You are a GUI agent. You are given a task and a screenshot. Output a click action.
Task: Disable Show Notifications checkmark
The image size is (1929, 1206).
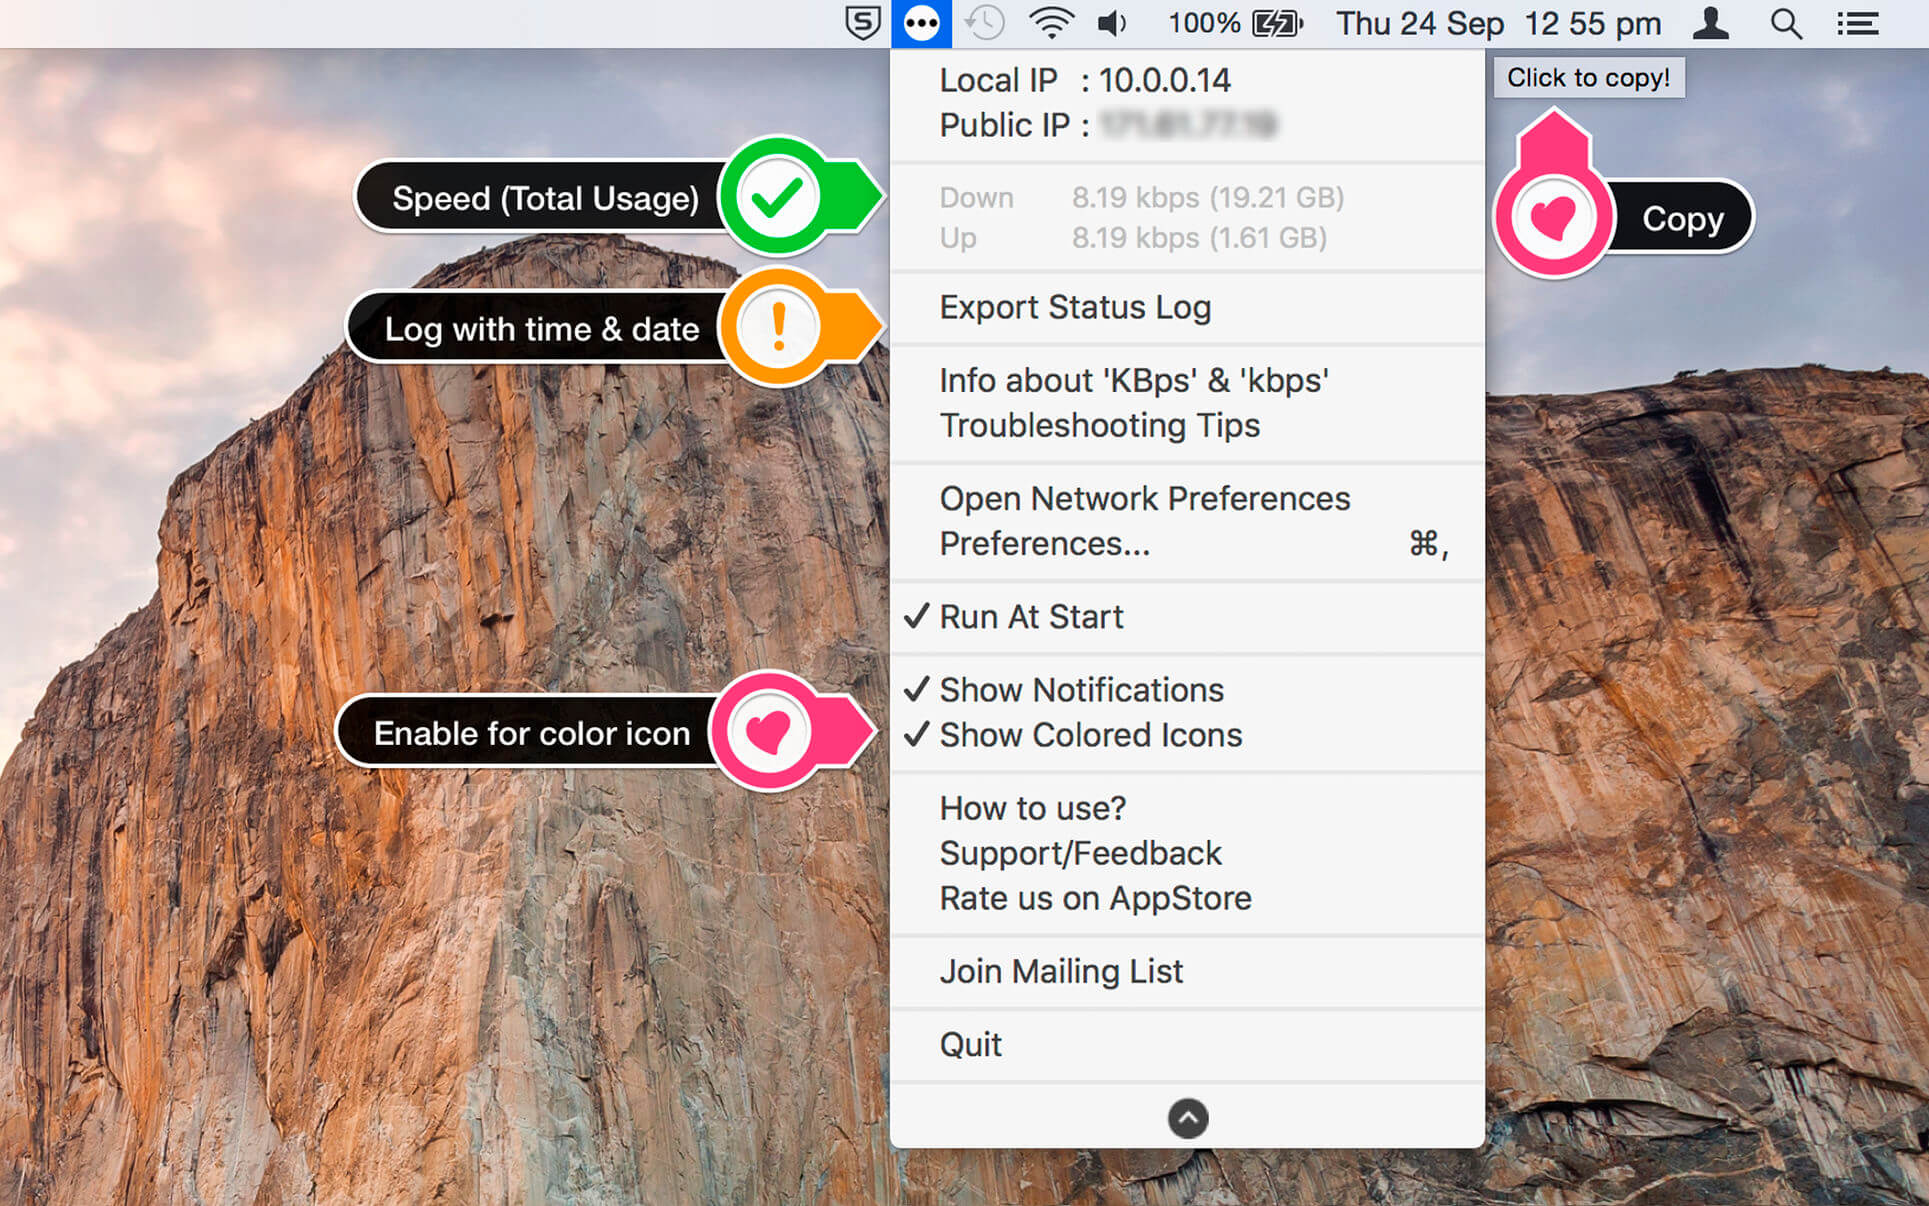pyautogui.click(x=1081, y=690)
